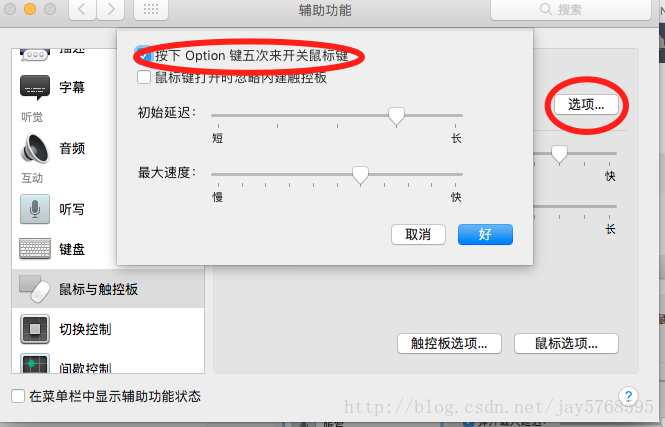This screenshot has width=665, height=427.
Task: Toggle the Option key five times checkbox
Action: (144, 55)
